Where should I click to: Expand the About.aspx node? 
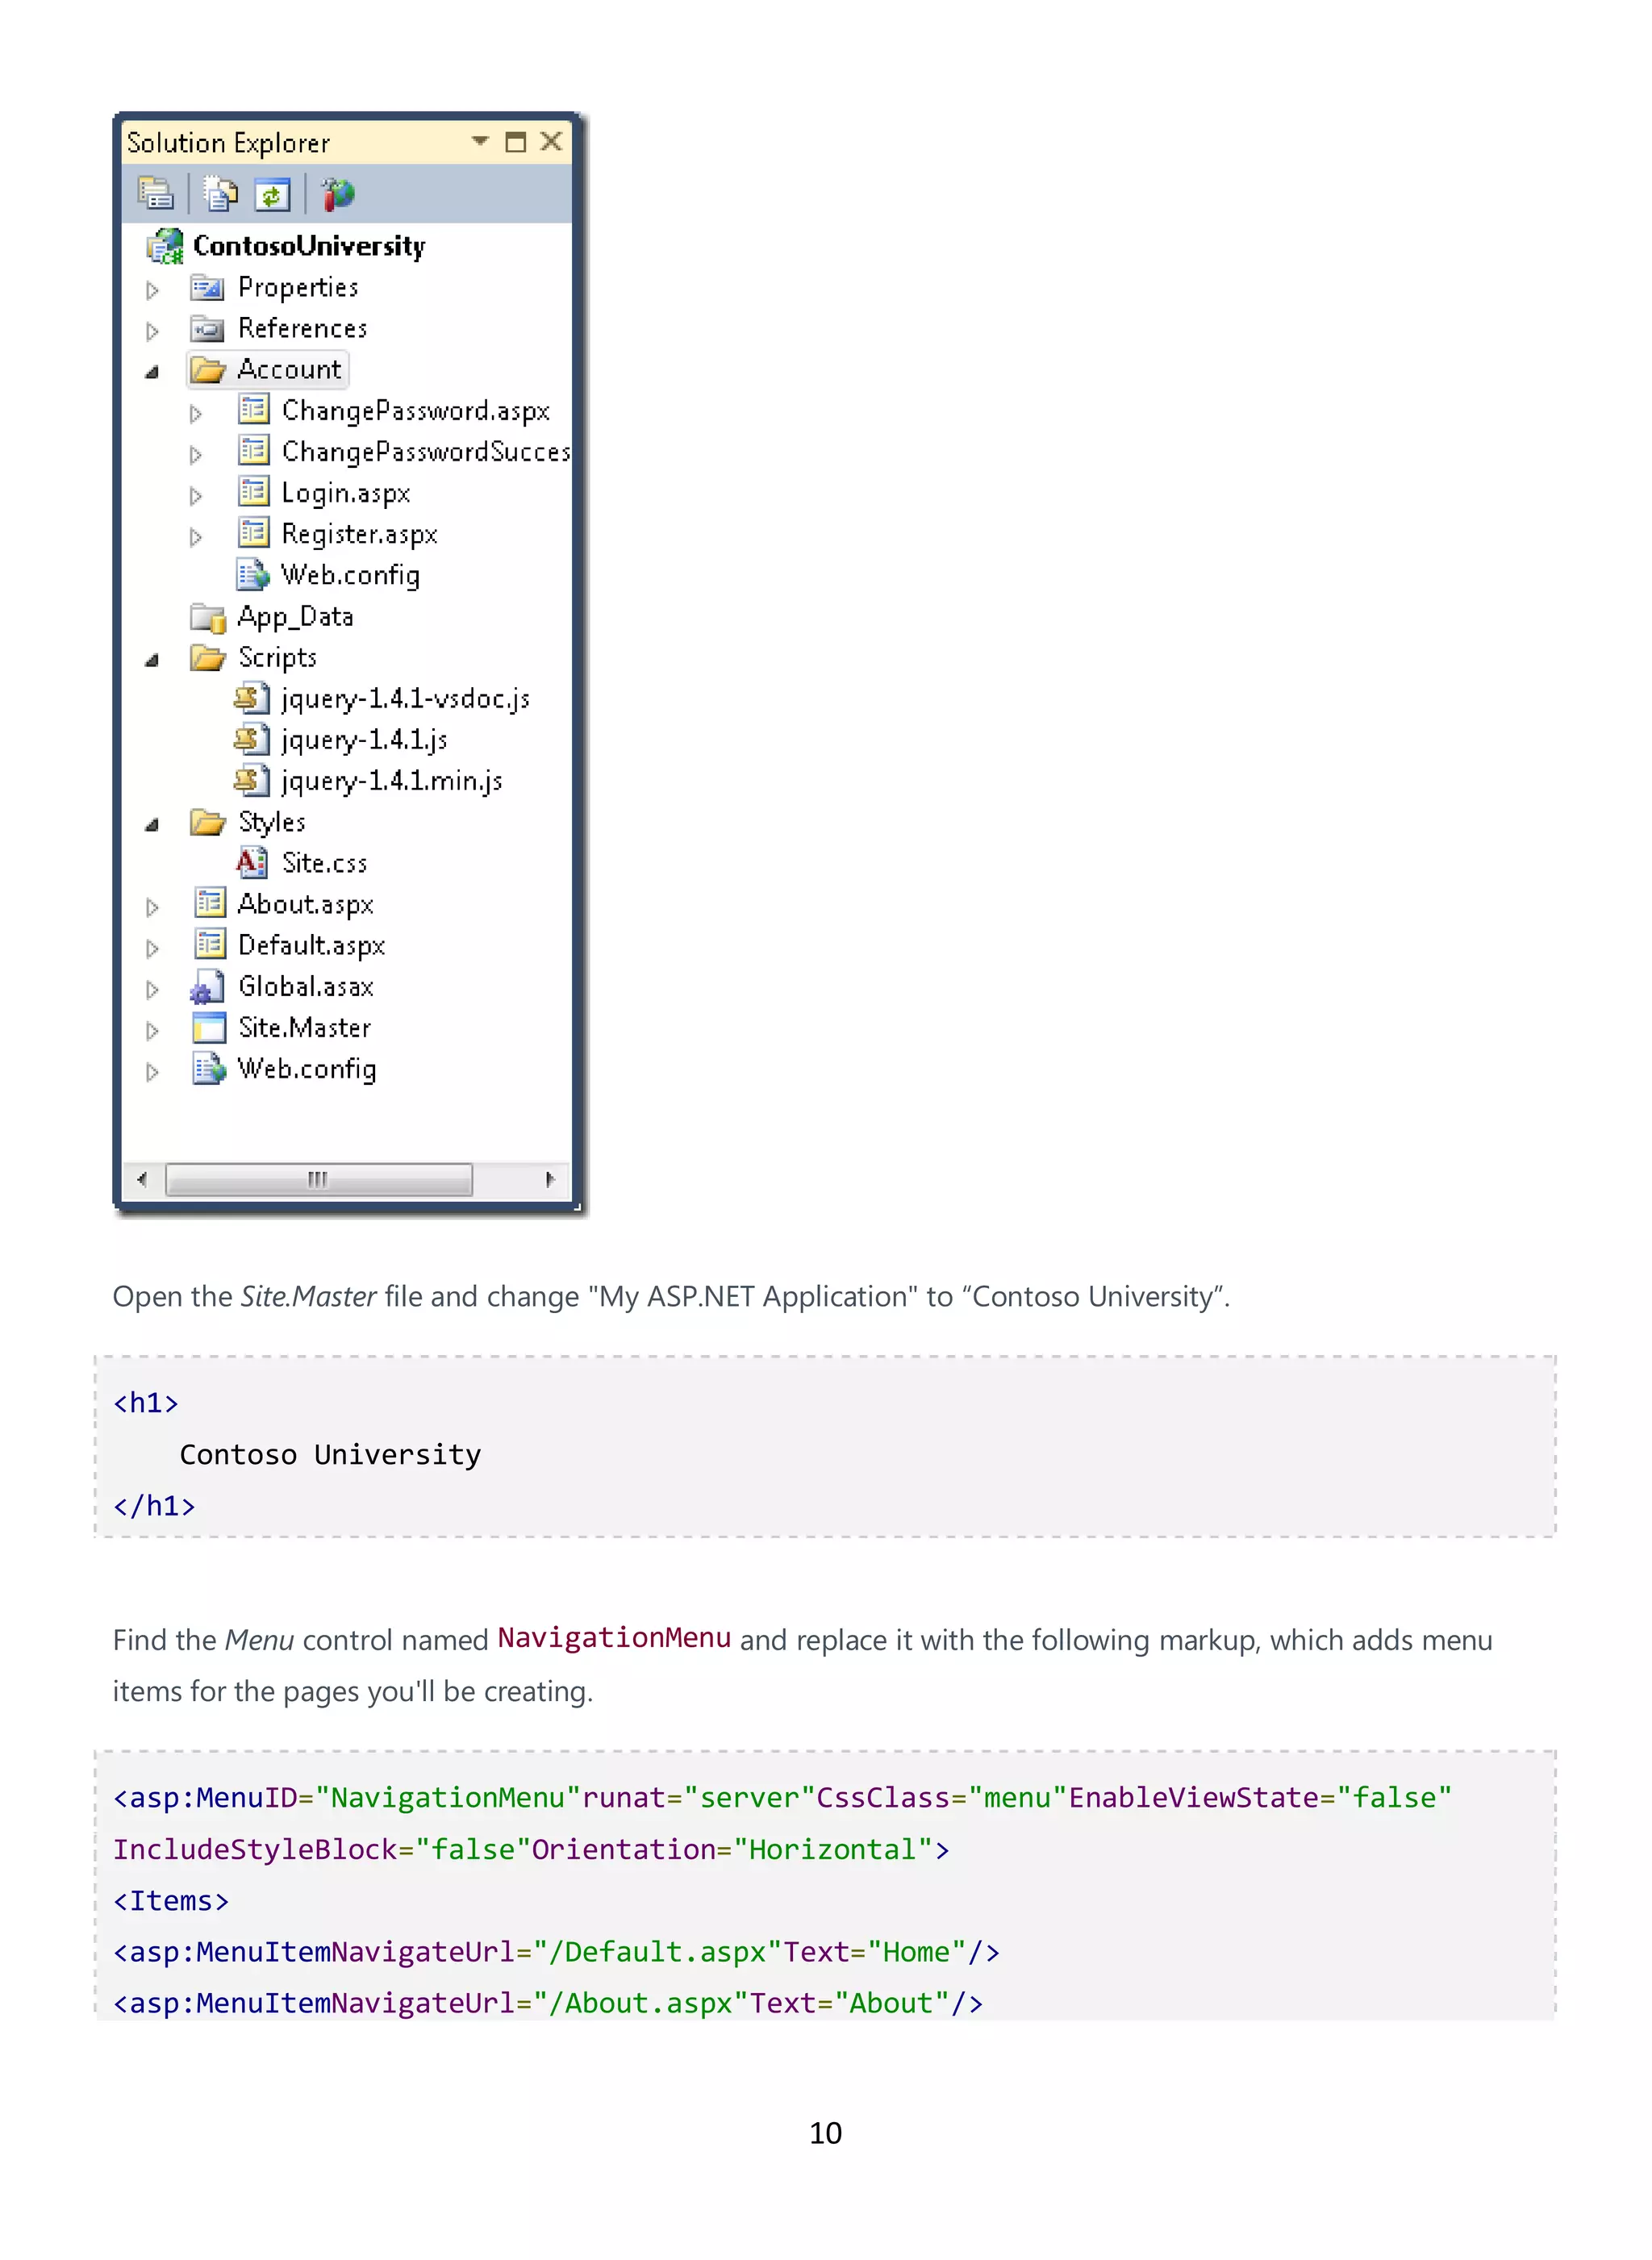[152, 907]
